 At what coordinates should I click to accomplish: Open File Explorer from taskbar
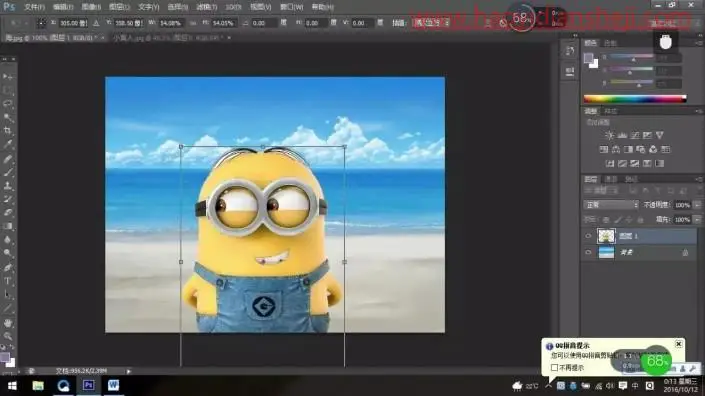(x=38, y=386)
